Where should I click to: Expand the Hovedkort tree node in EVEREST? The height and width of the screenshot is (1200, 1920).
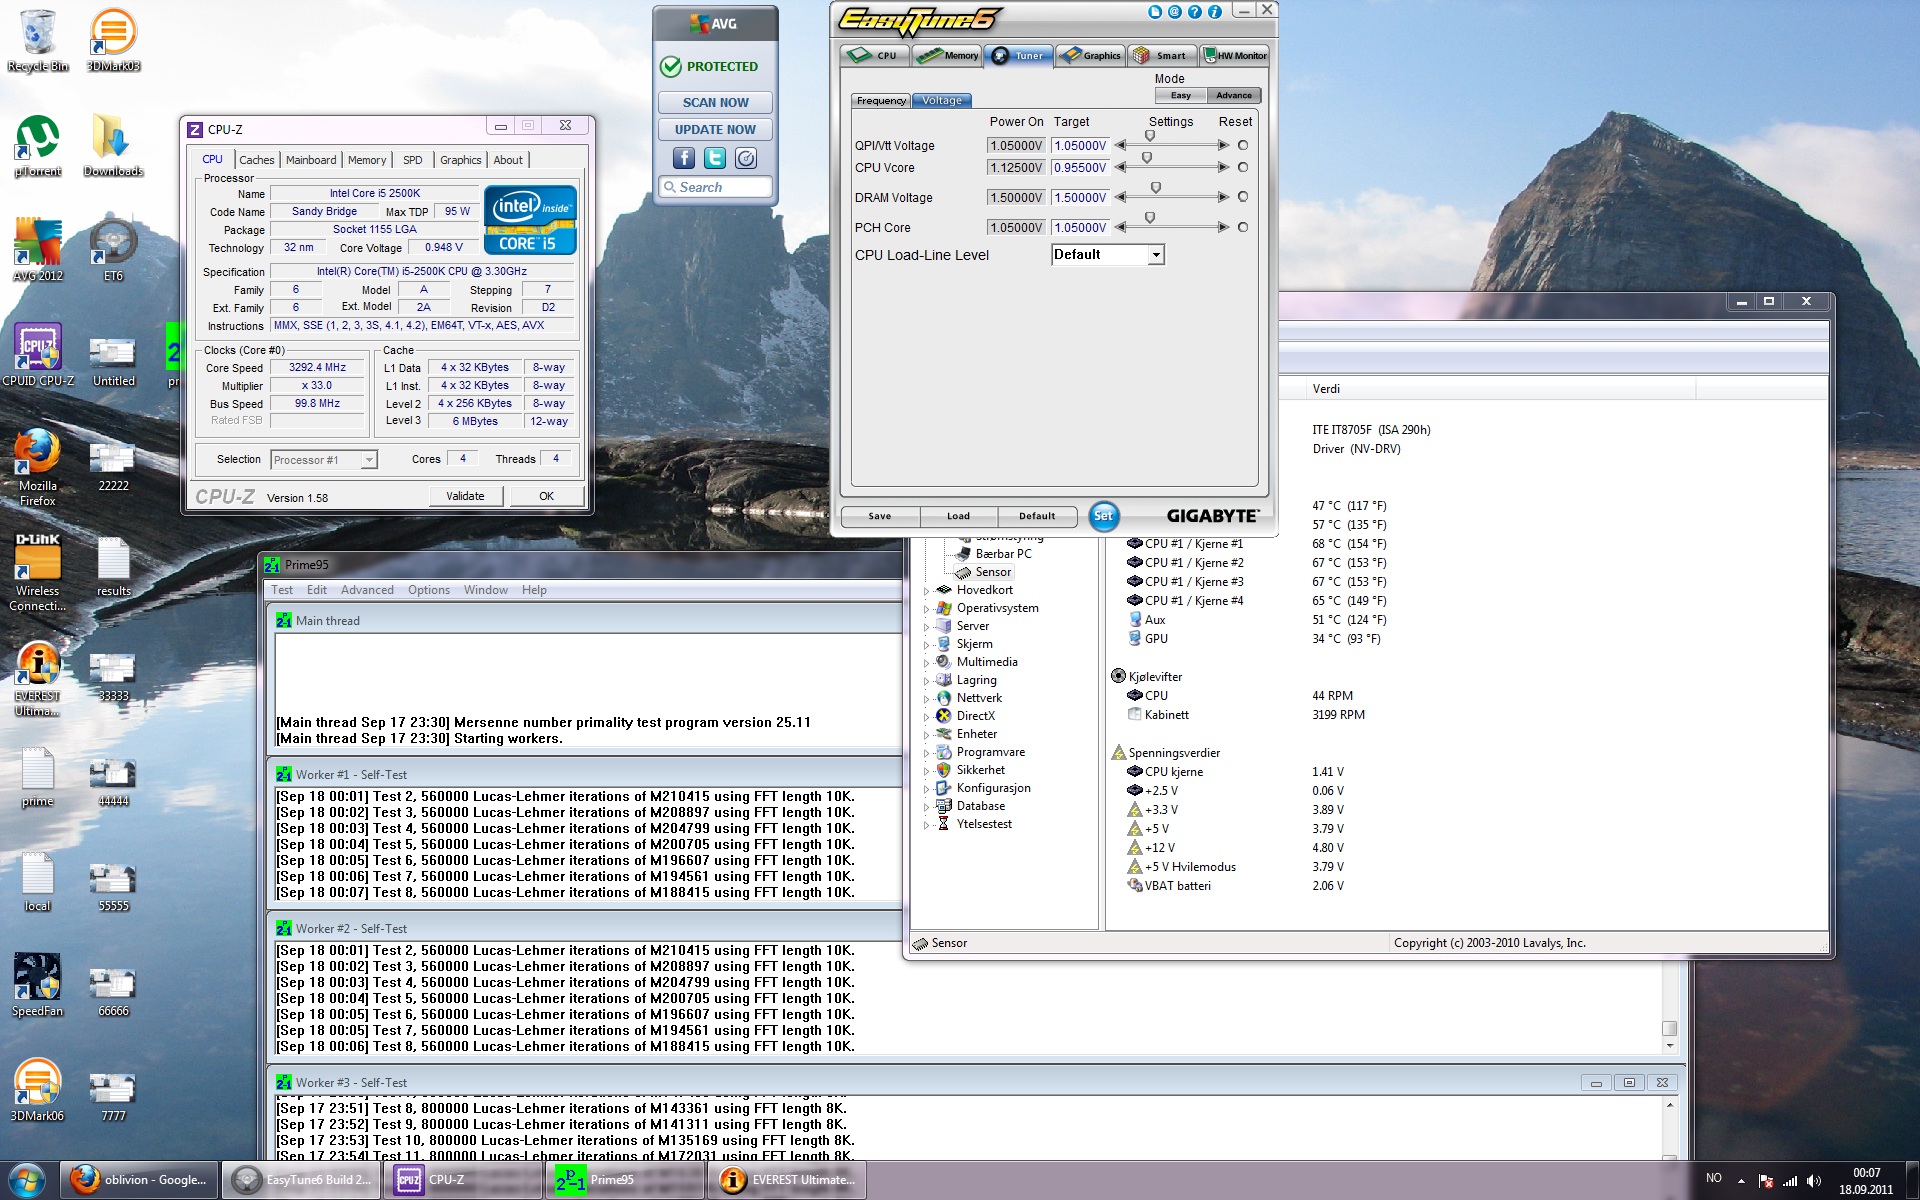[x=926, y=591]
